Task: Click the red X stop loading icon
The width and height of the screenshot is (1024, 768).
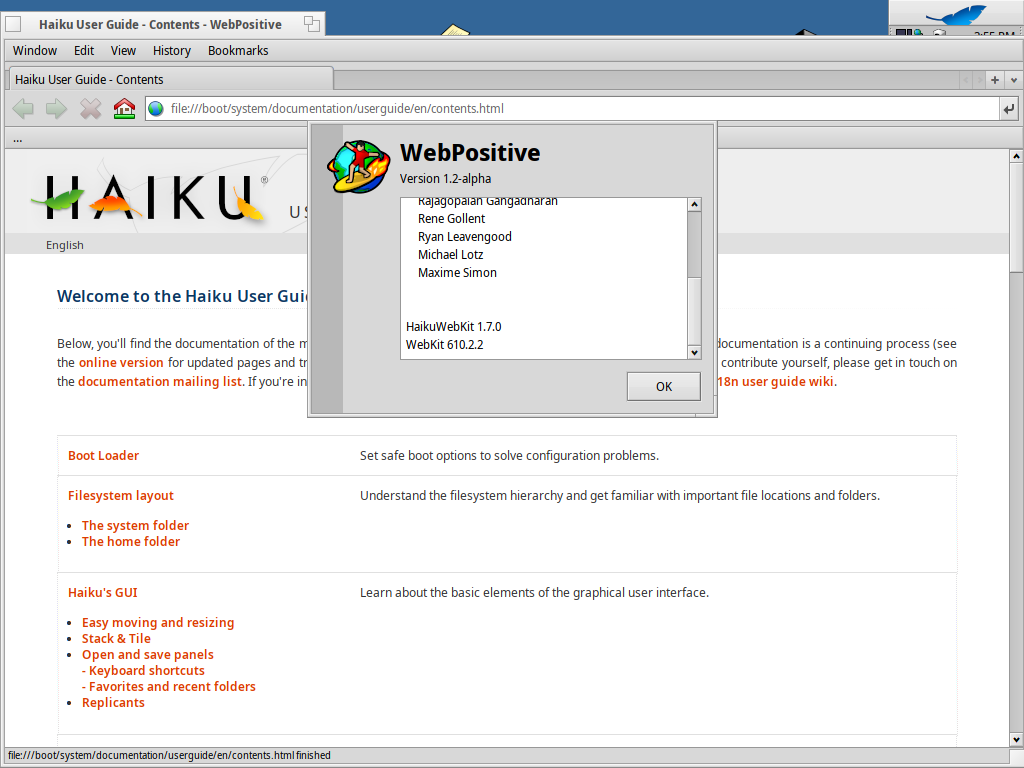Action: 90,108
